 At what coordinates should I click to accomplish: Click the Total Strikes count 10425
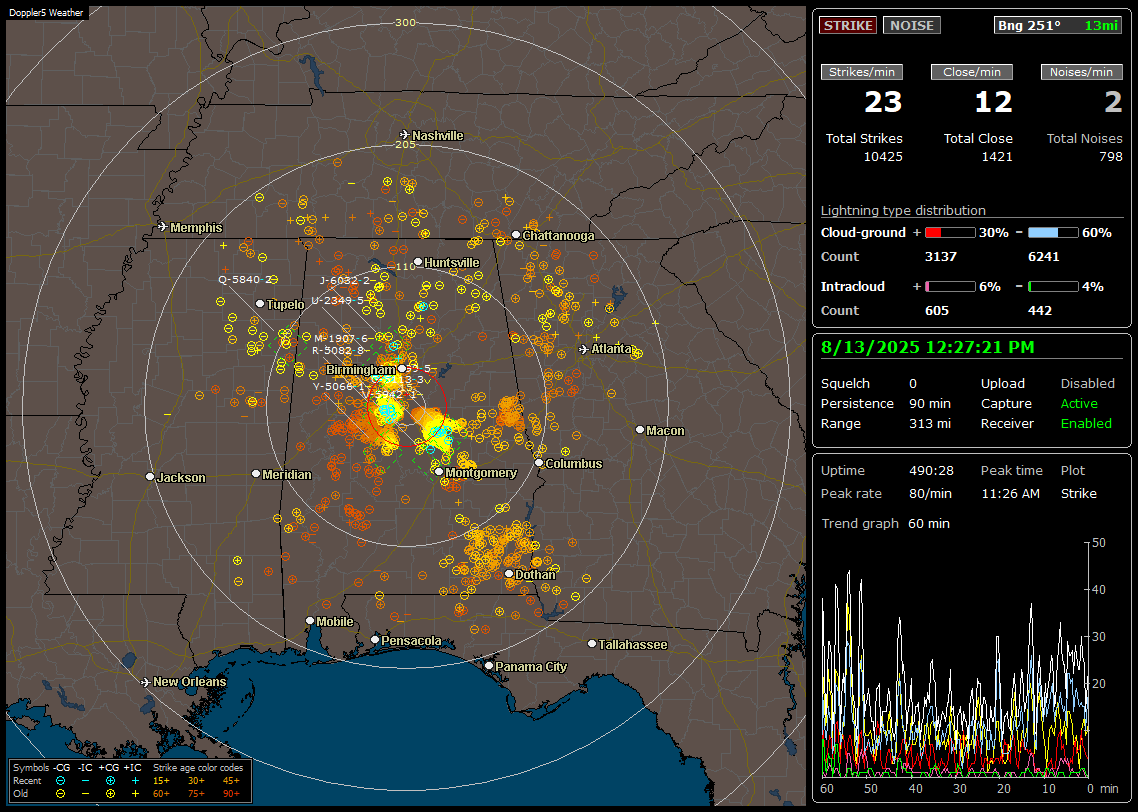(883, 156)
